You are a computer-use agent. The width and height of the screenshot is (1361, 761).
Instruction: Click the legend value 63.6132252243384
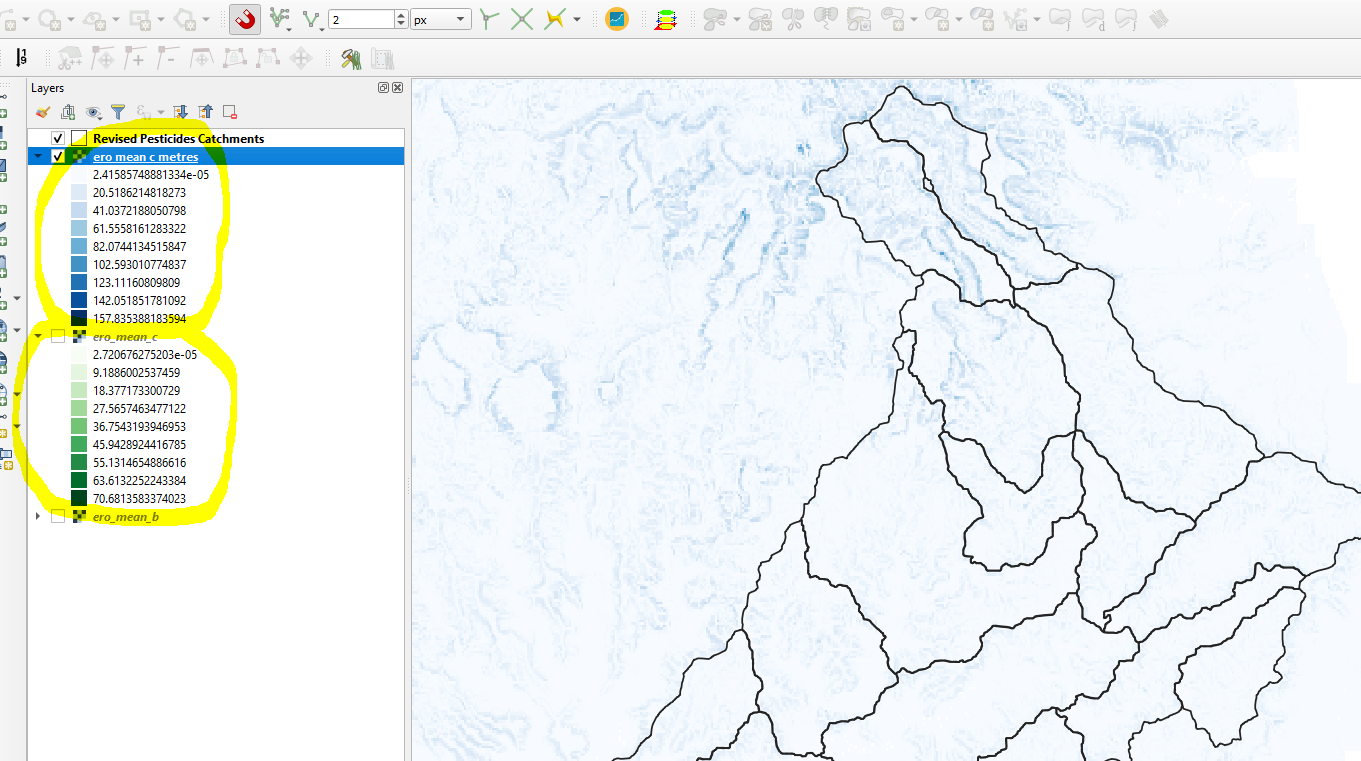tap(139, 481)
